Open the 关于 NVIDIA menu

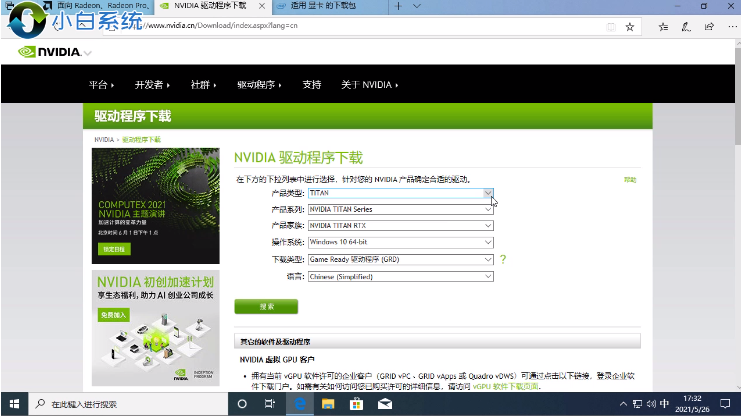[x=370, y=85]
